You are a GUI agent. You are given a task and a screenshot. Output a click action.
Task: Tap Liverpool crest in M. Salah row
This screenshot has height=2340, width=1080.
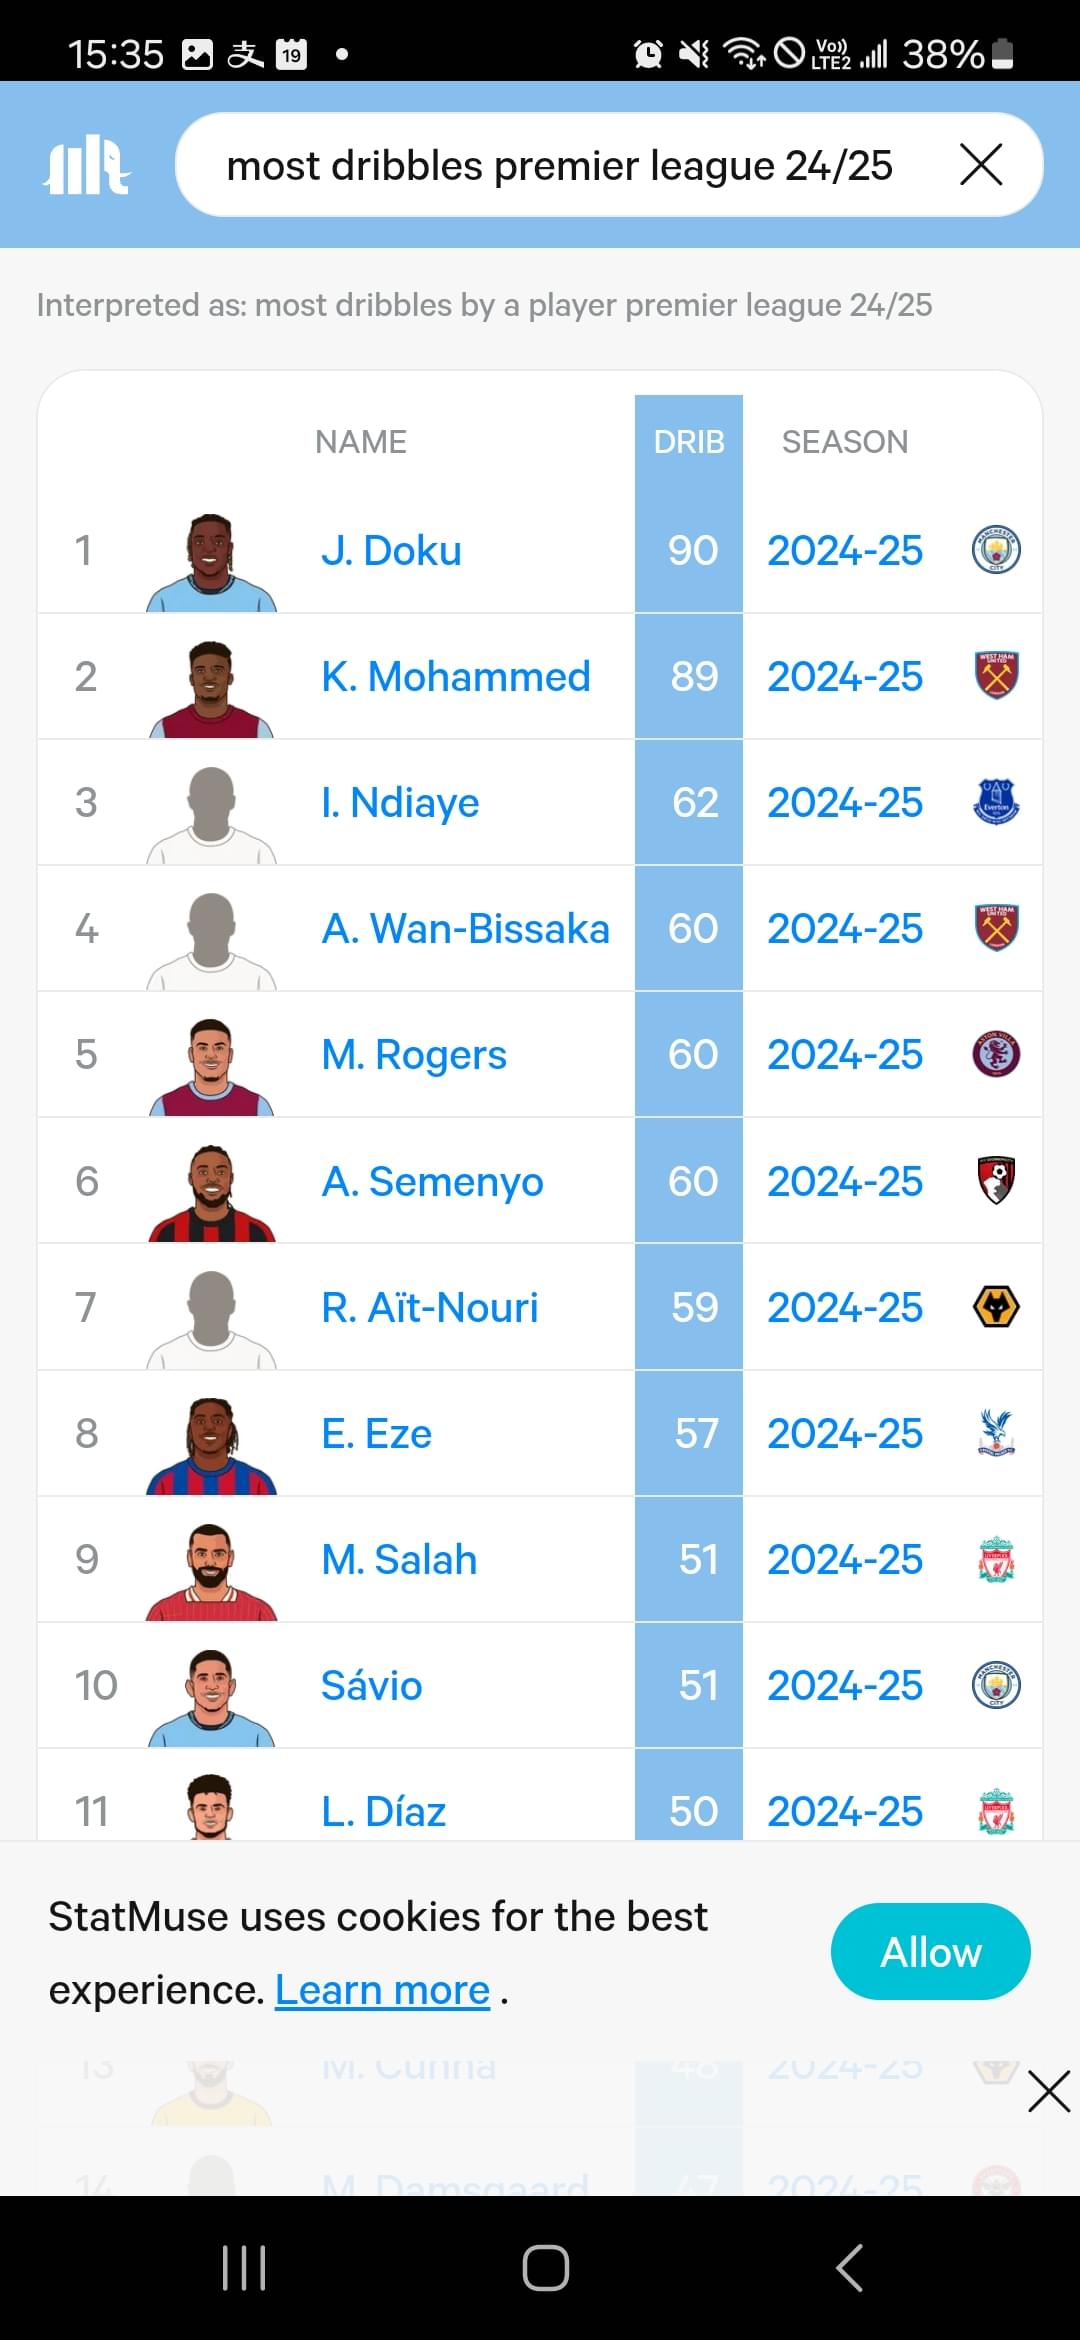pos(996,1559)
